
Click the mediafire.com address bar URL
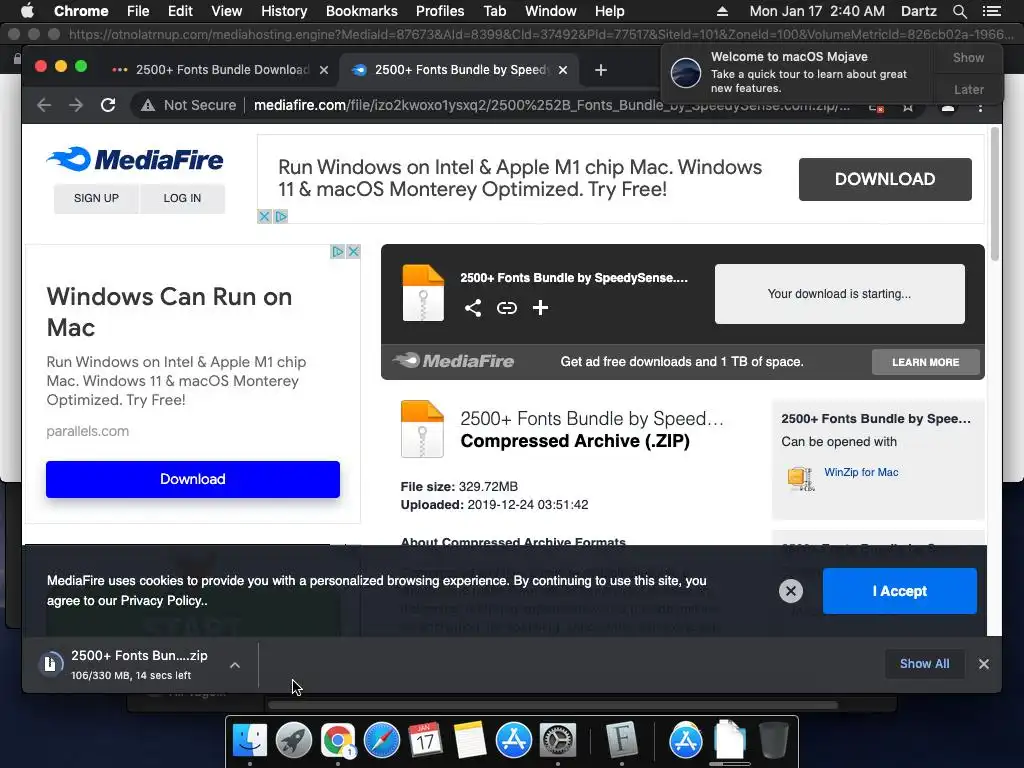(x=552, y=105)
